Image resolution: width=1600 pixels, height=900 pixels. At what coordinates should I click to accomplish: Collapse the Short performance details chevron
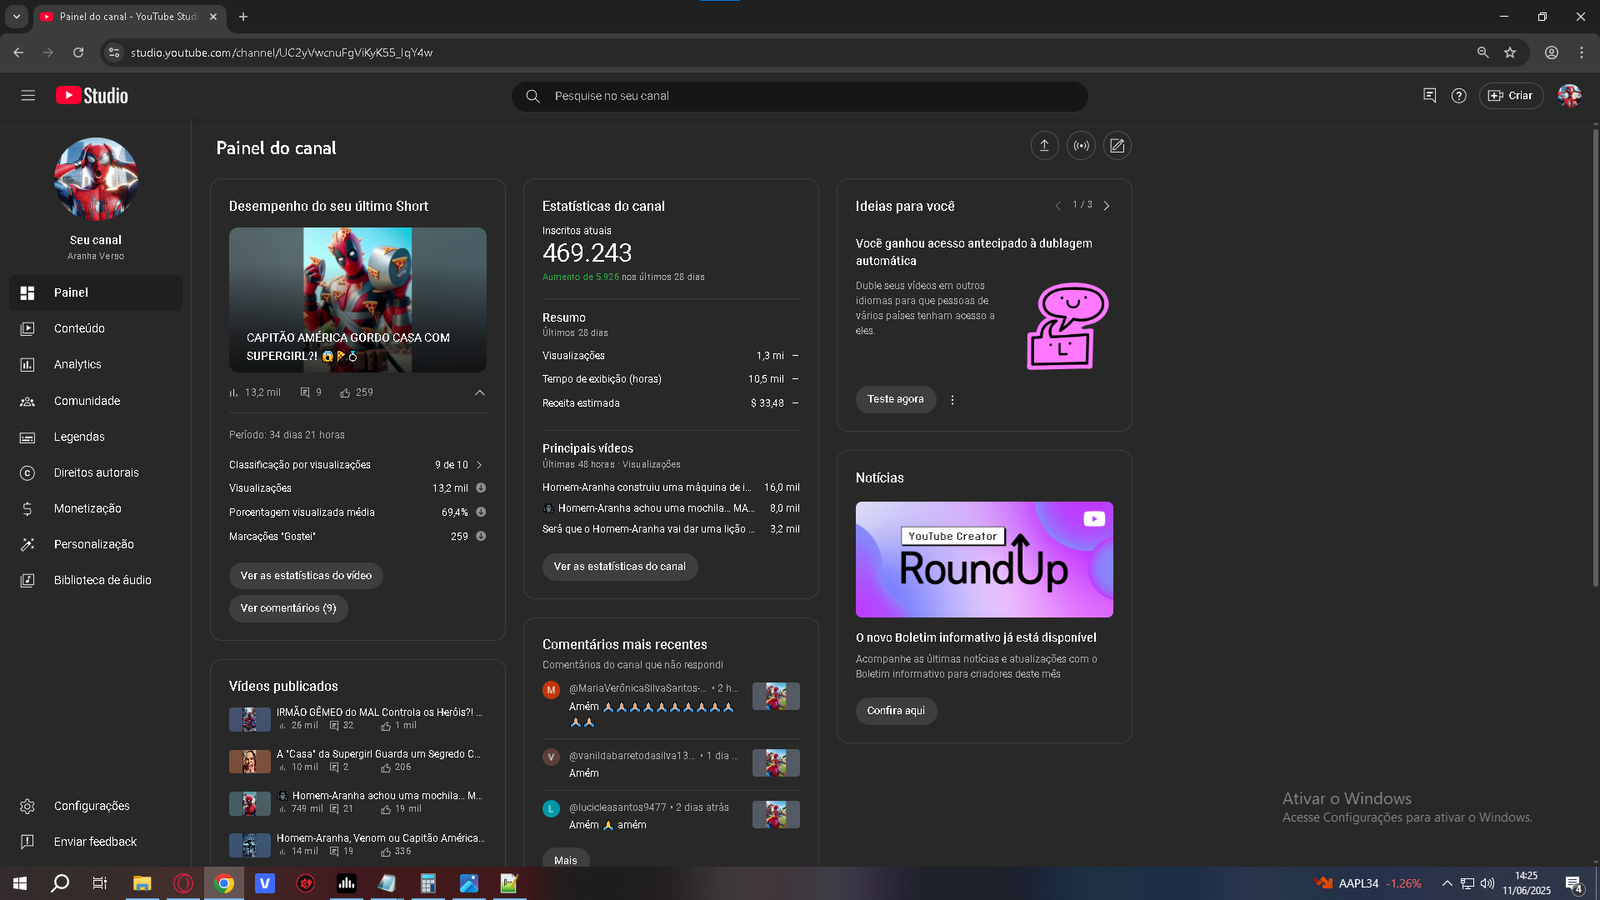point(480,393)
